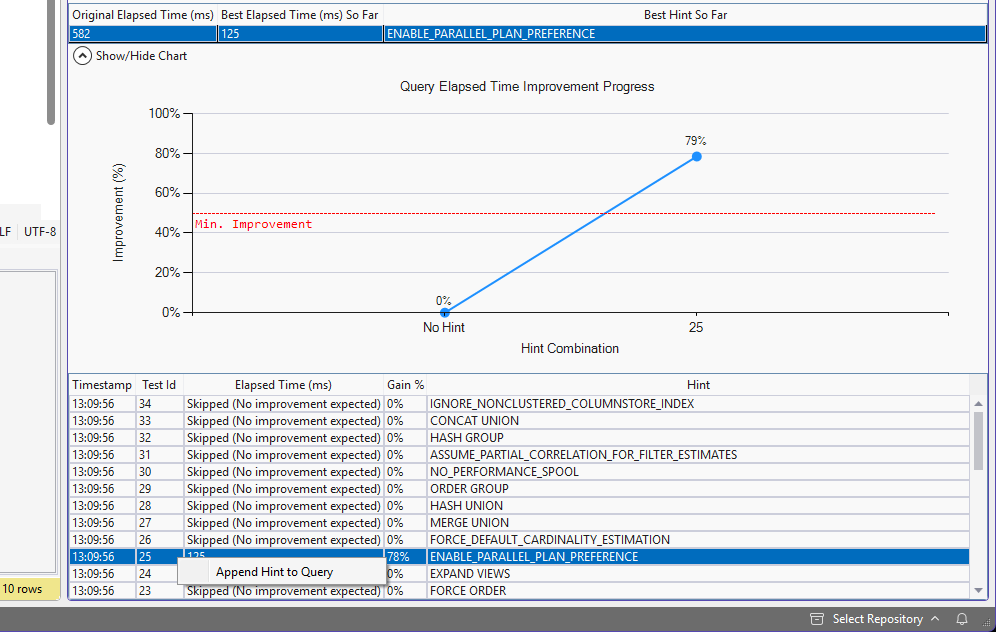Click the UTF-8 encoding indicator

(x=40, y=232)
